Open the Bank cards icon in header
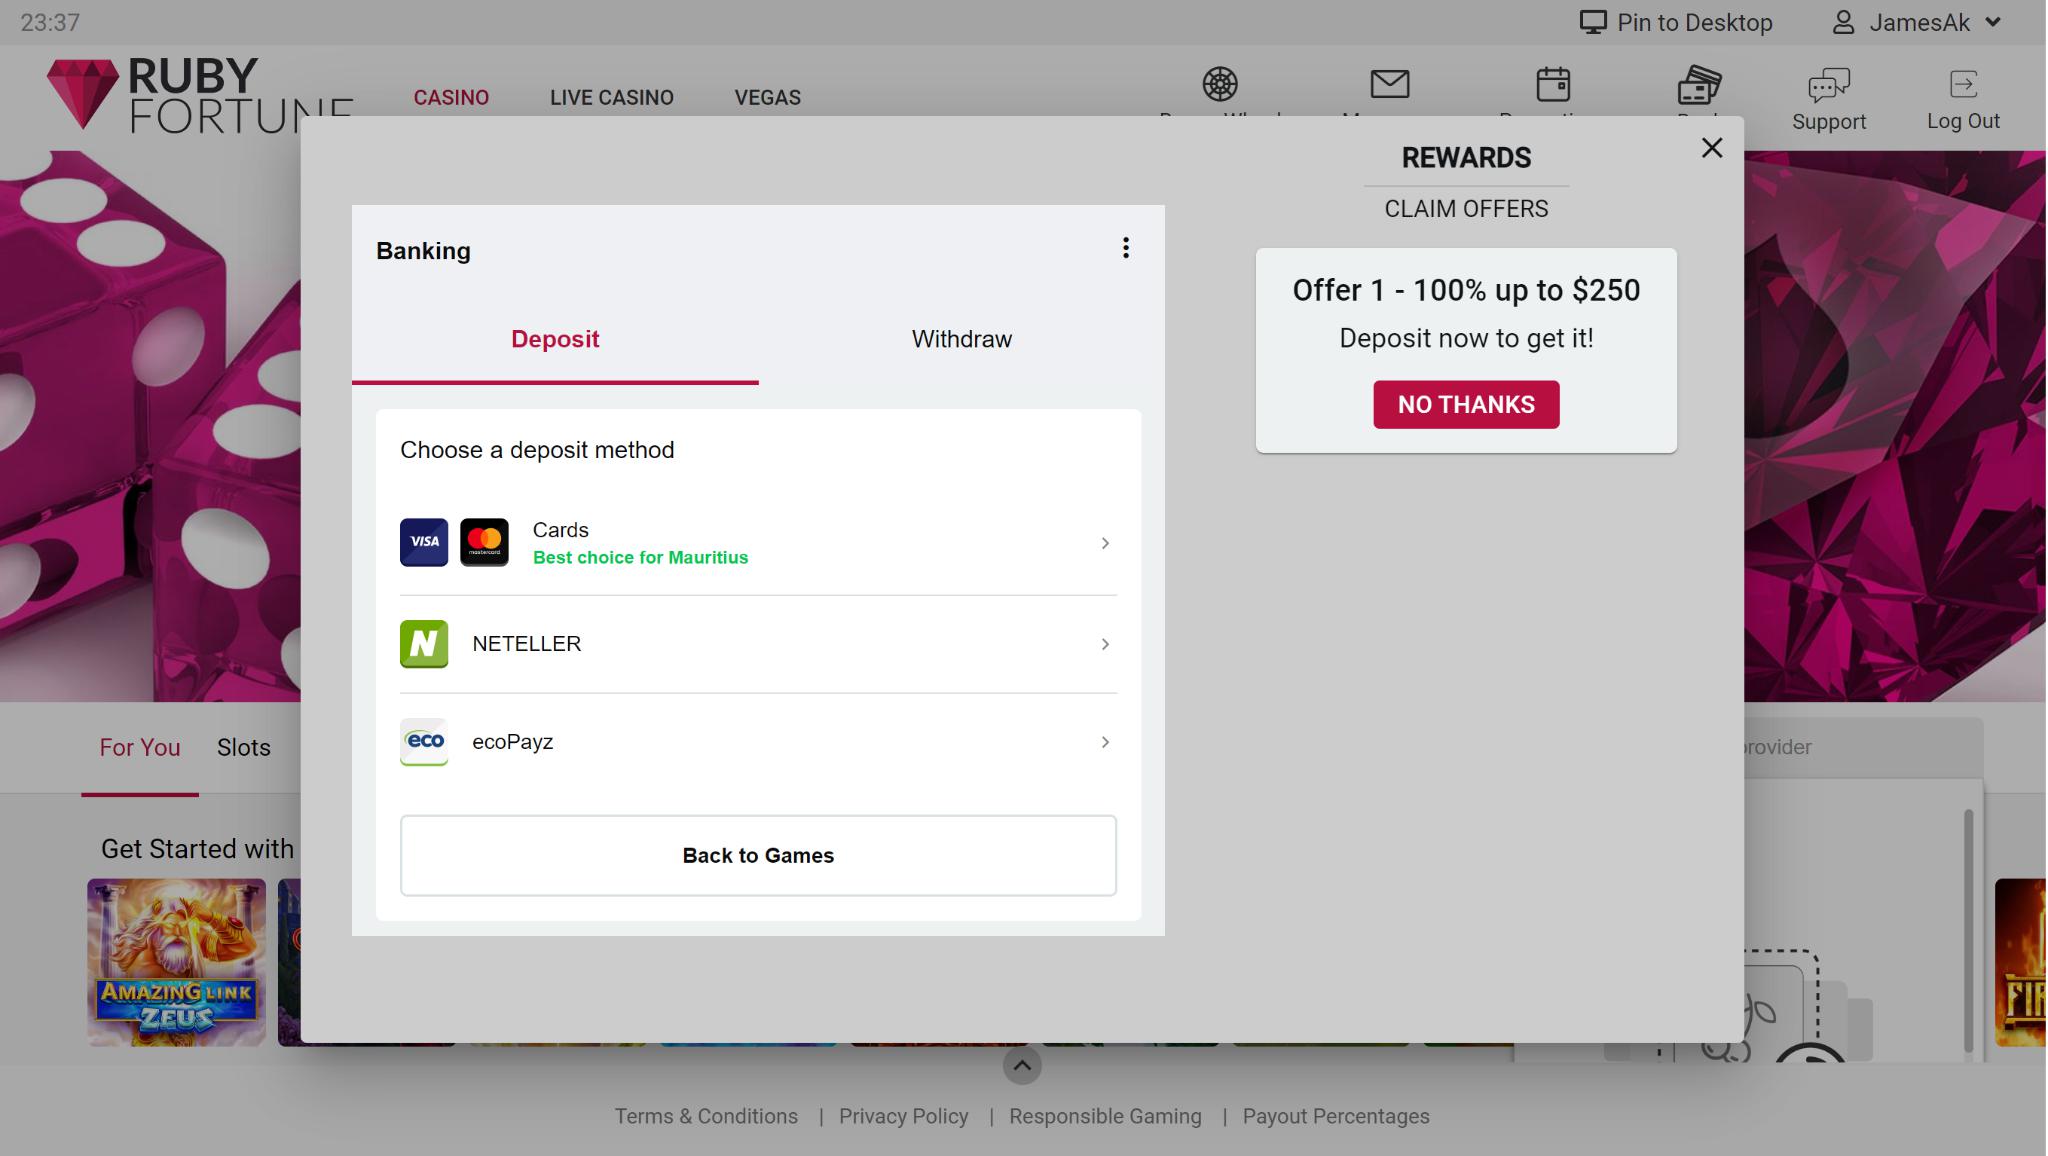Viewport: 2048px width, 1156px height. pyautogui.click(x=1699, y=85)
